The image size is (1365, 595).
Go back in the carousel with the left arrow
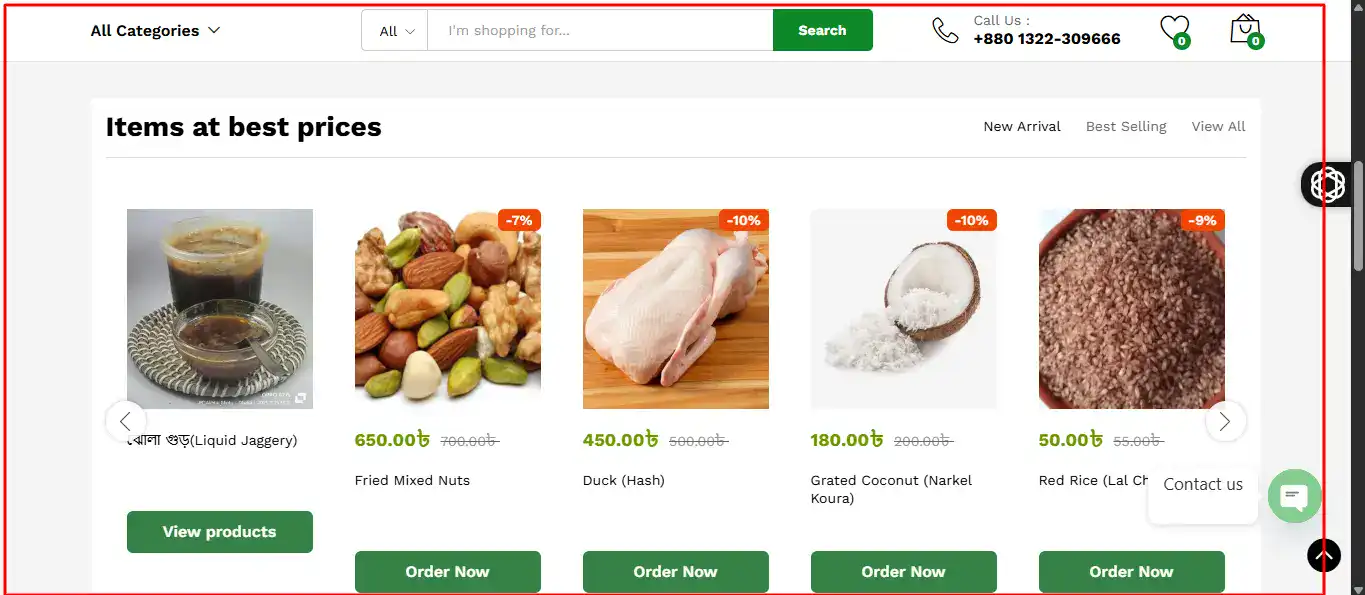(127, 421)
